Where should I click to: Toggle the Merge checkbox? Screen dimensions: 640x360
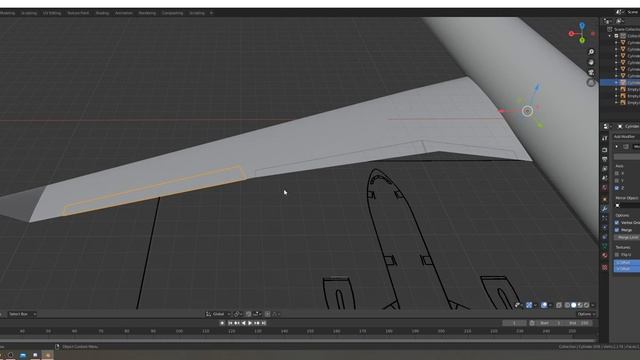click(x=617, y=230)
